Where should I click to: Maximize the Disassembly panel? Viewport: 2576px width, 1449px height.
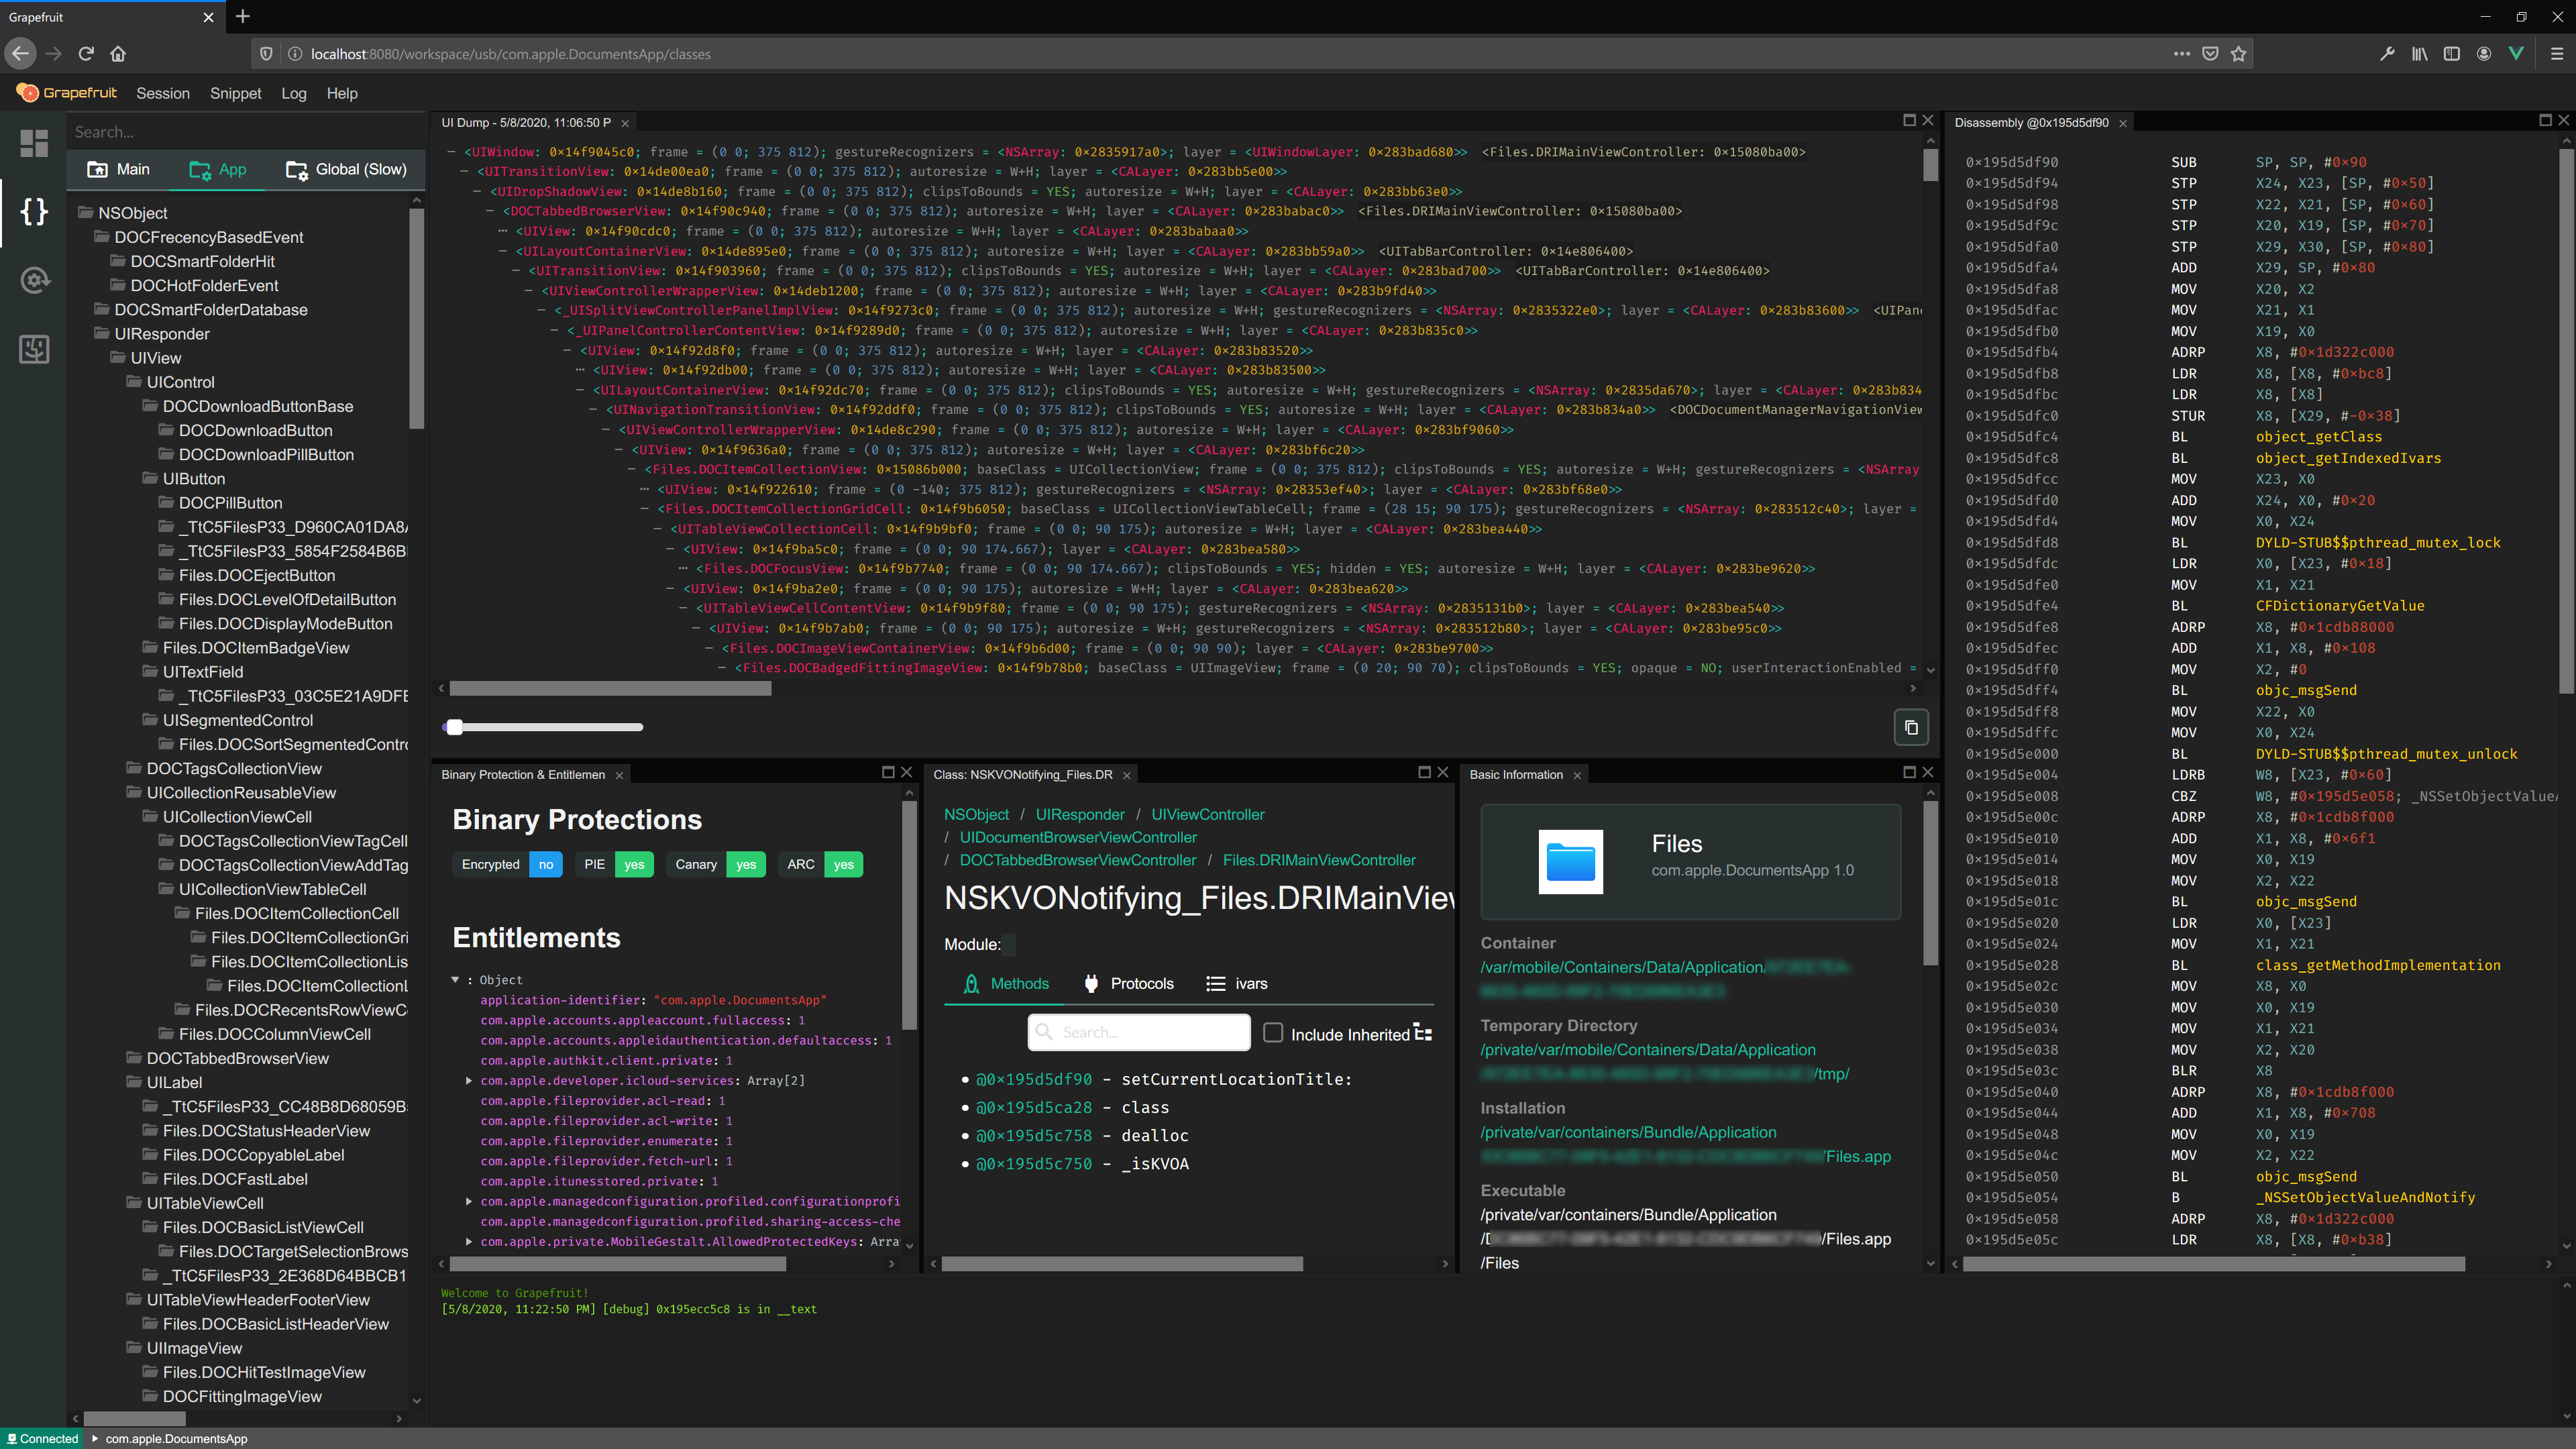(2546, 121)
